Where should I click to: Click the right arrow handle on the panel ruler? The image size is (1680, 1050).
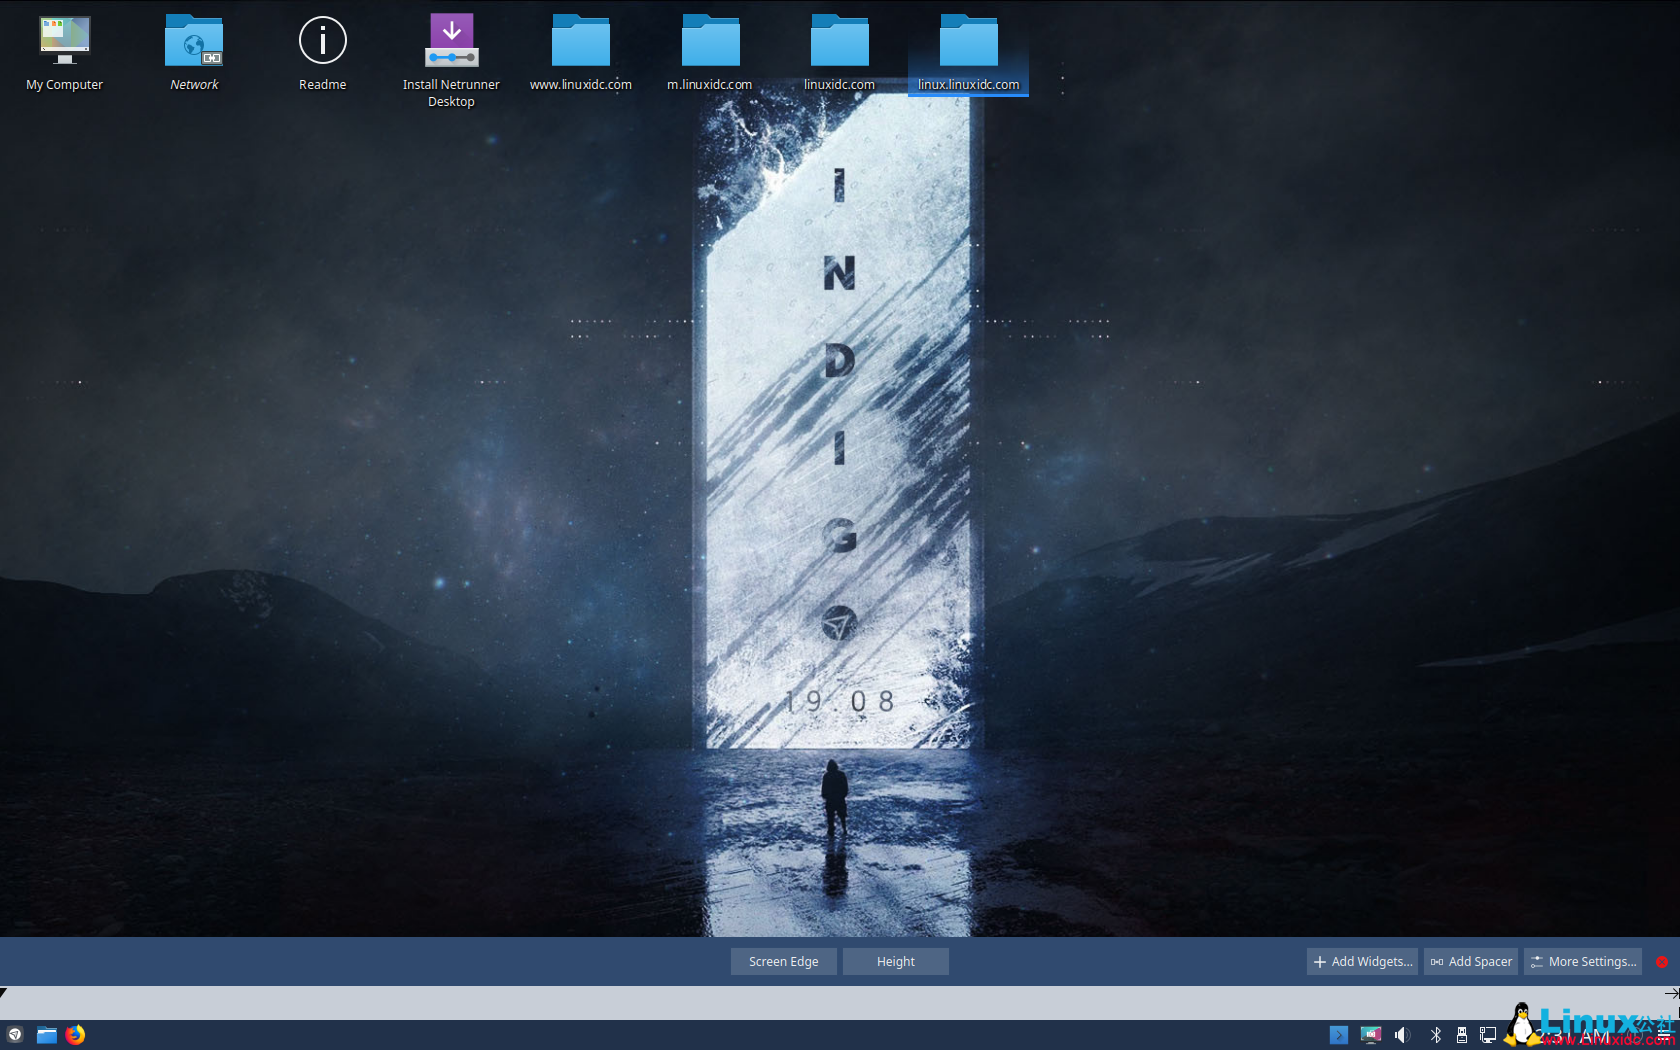[1672, 994]
